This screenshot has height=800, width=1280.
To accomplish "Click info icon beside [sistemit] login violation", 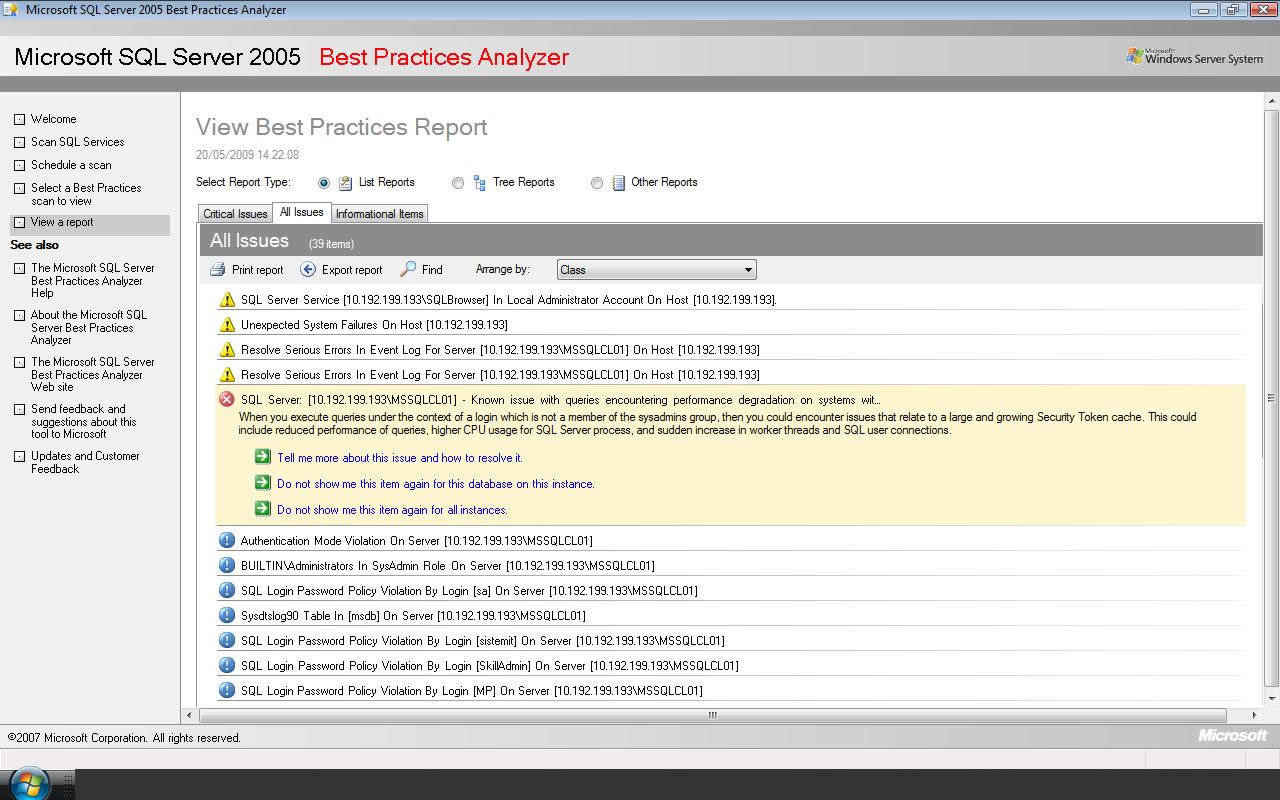I will click(227, 640).
